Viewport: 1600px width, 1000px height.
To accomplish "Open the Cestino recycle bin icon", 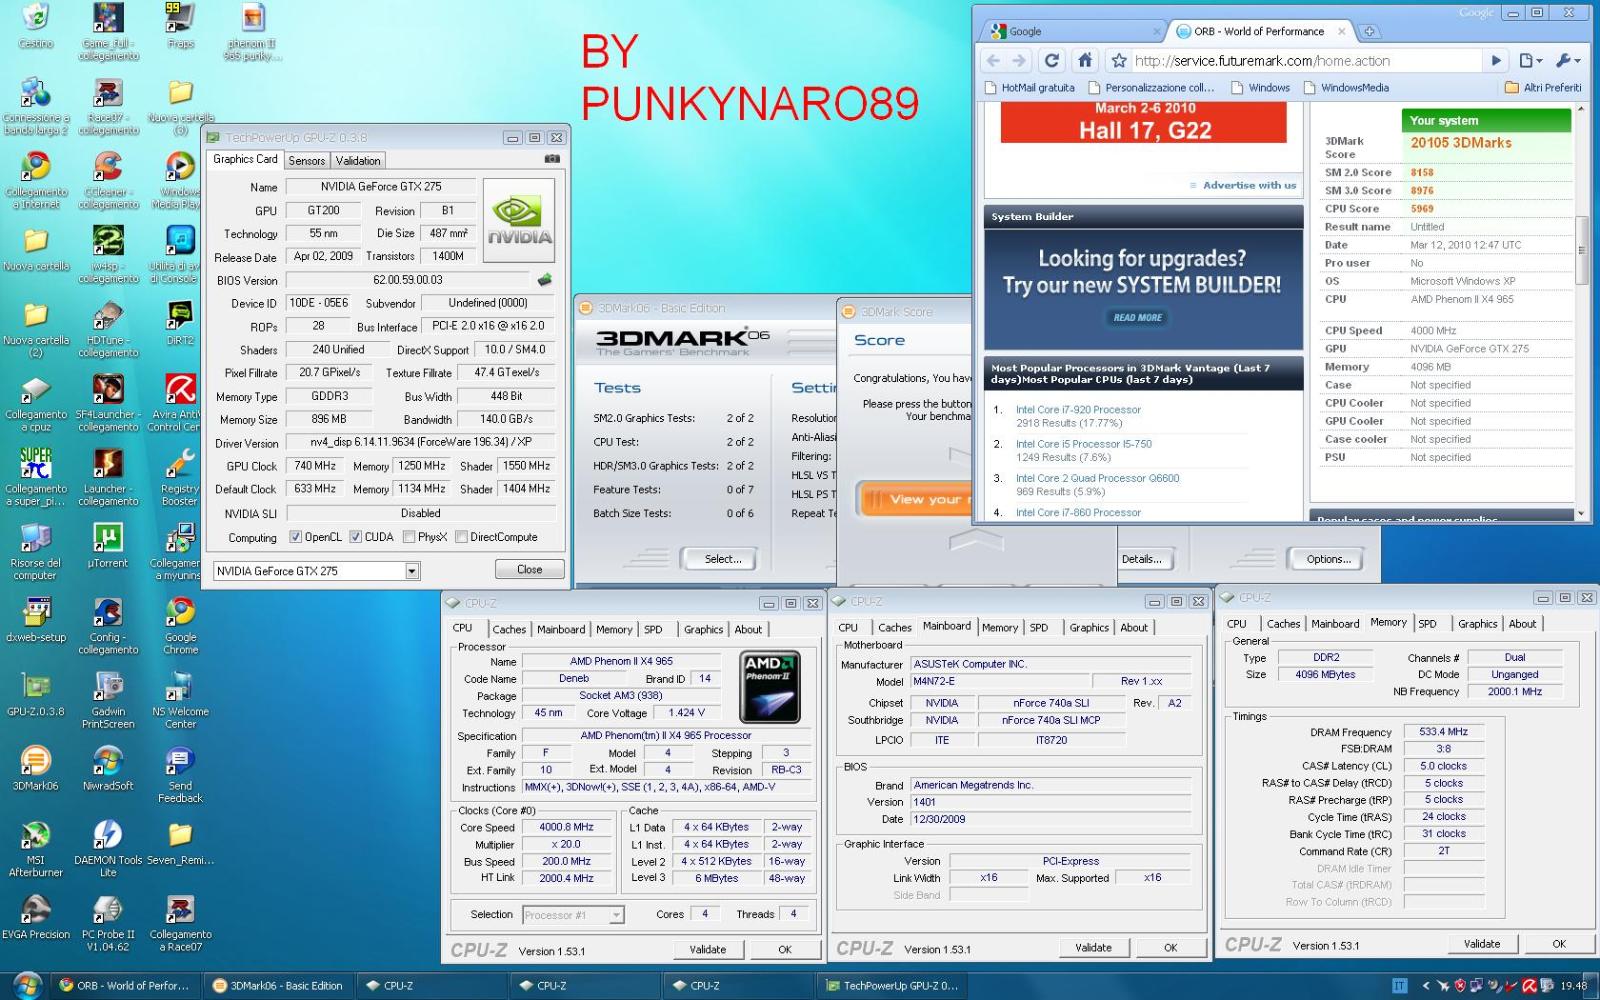I will click(36, 26).
